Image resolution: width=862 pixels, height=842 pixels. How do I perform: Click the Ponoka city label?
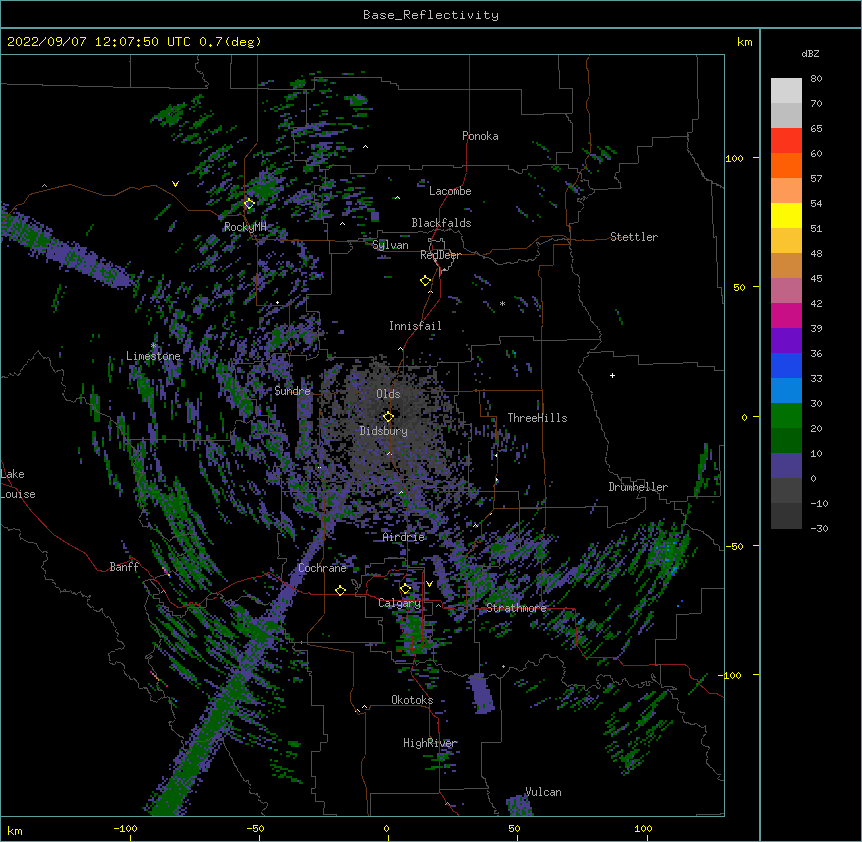pyautogui.click(x=480, y=136)
